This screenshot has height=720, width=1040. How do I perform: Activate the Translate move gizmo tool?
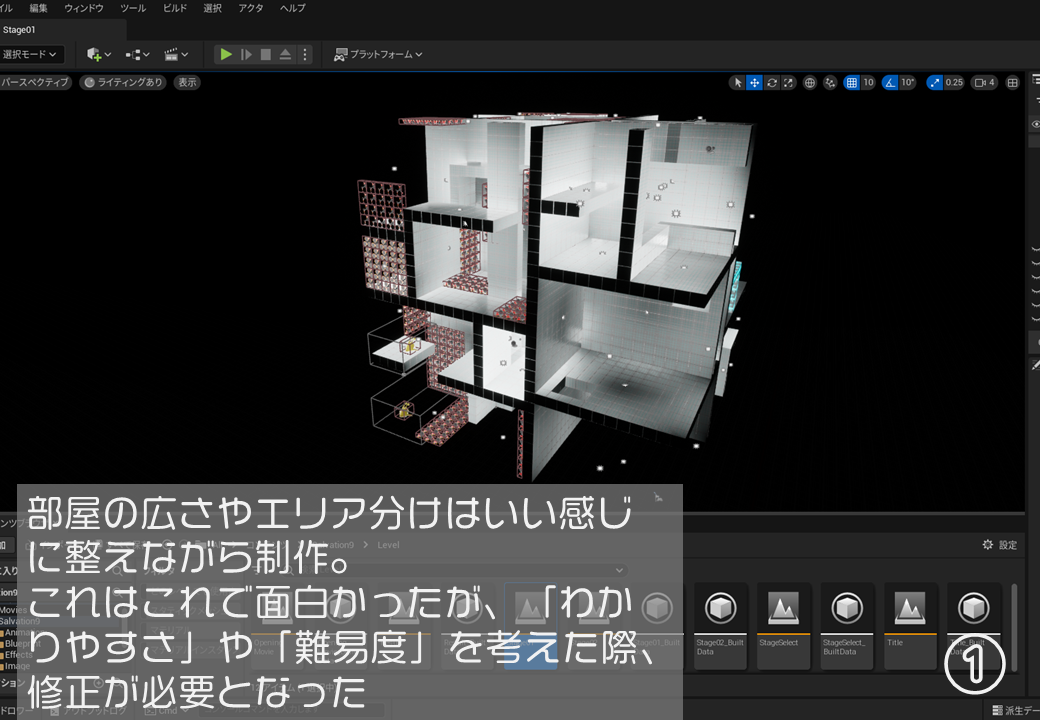coord(755,83)
